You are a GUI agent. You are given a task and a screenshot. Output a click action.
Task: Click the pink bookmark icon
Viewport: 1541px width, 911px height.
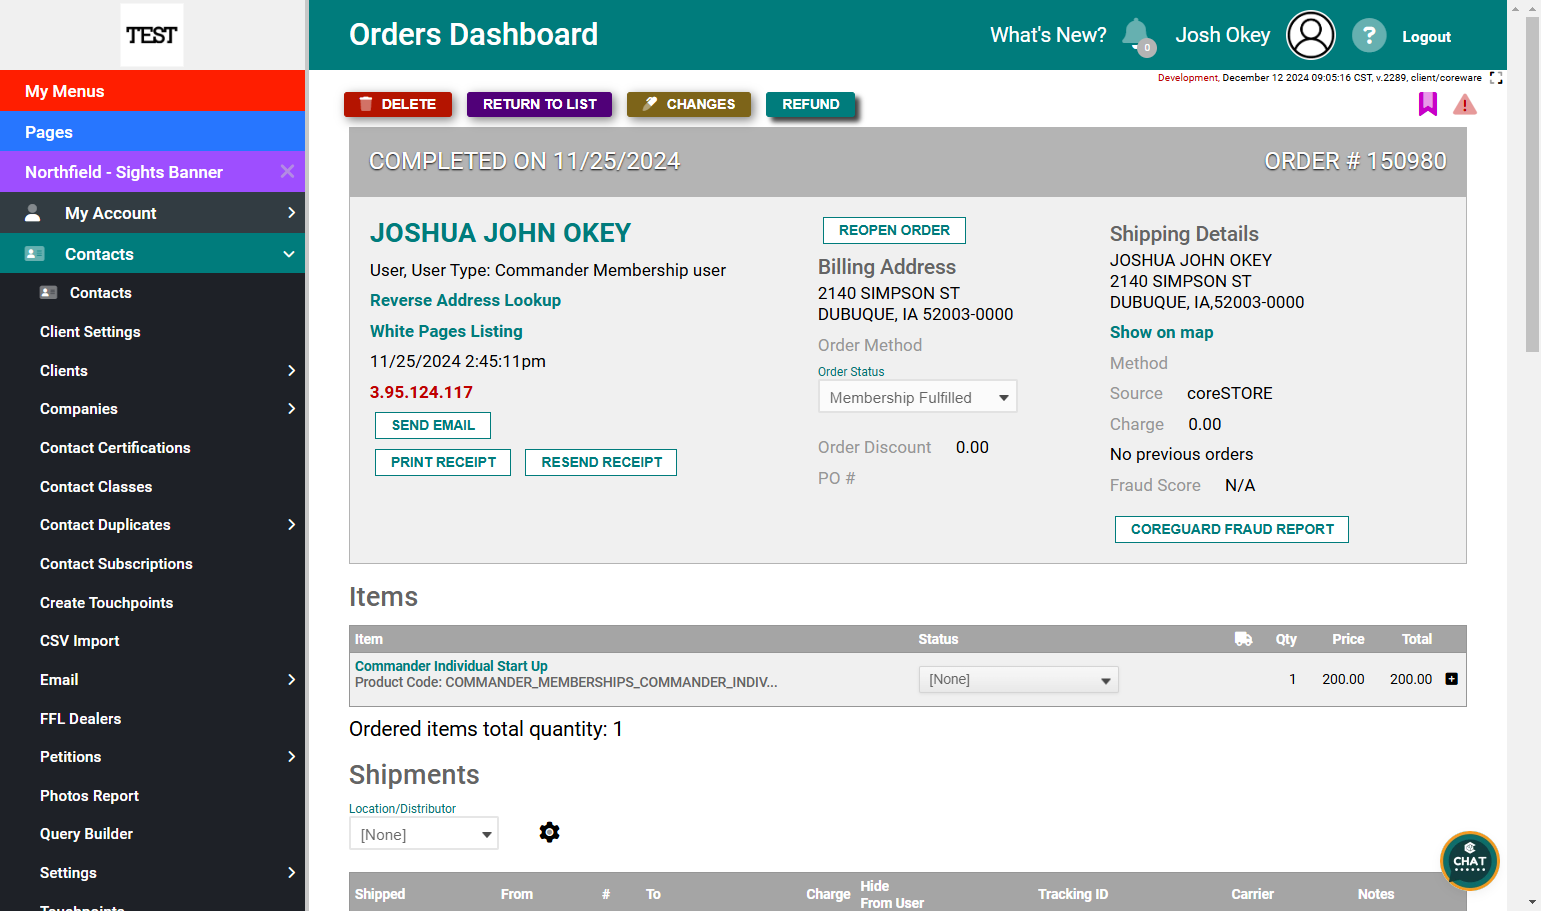[1428, 104]
